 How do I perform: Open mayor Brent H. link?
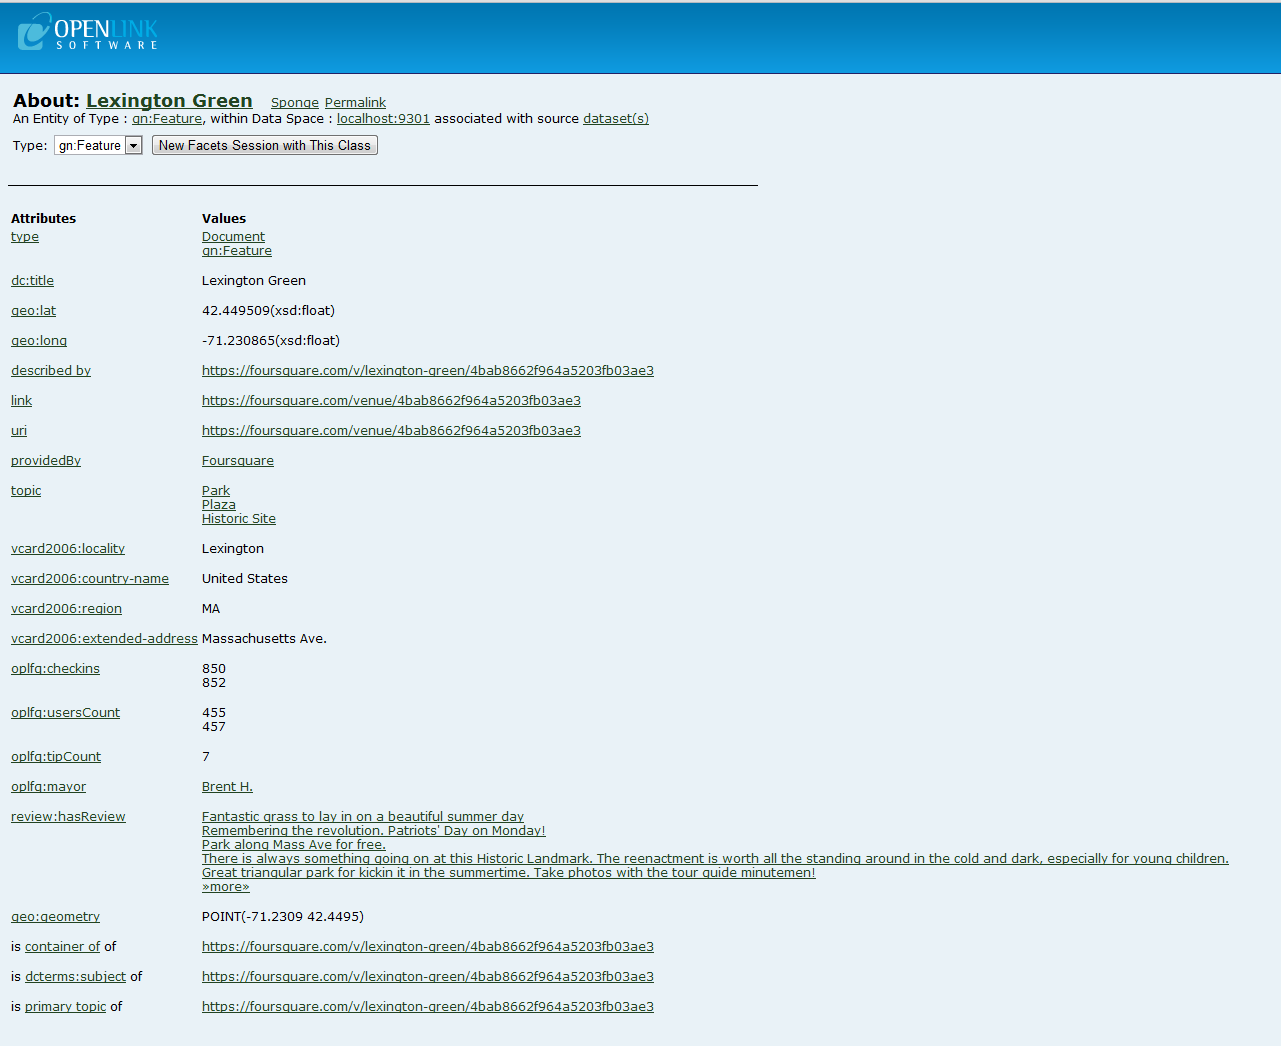(227, 787)
